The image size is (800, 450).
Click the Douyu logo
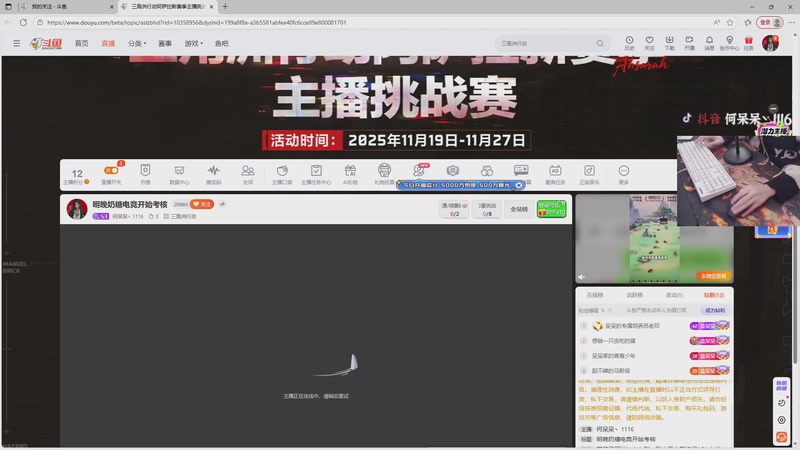click(46, 43)
